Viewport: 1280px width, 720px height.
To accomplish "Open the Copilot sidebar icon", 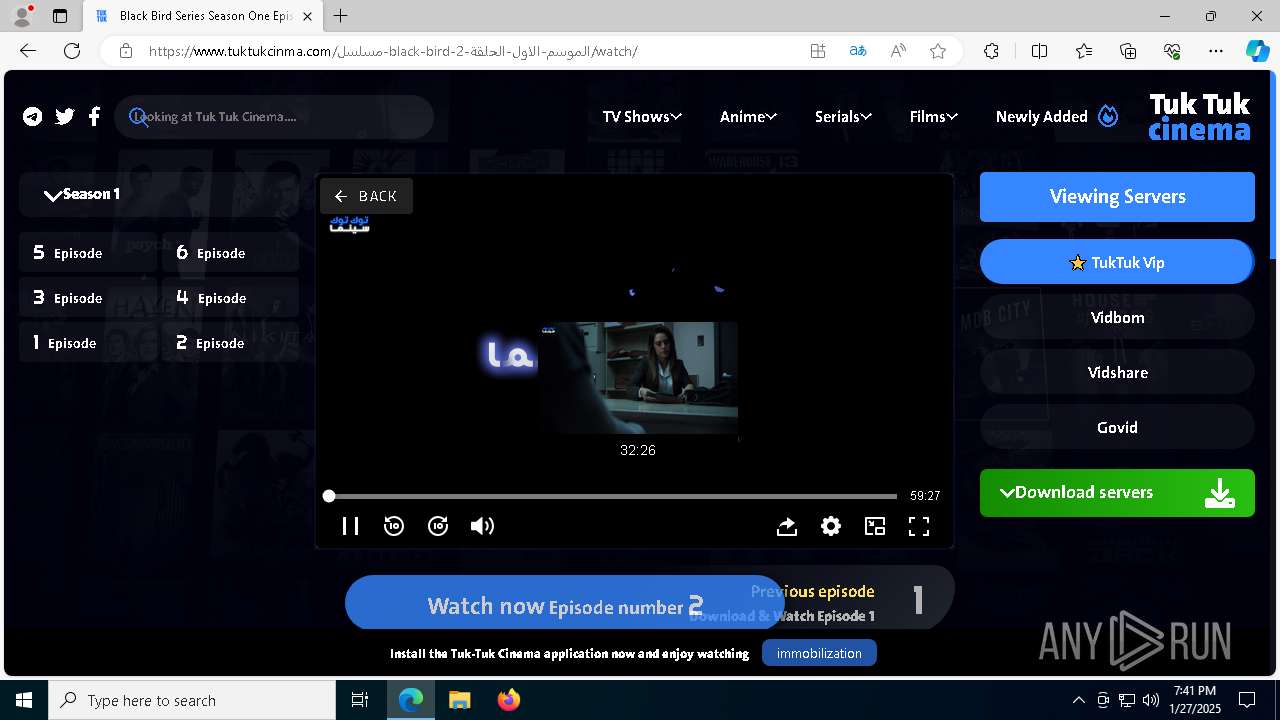I will (x=1257, y=51).
